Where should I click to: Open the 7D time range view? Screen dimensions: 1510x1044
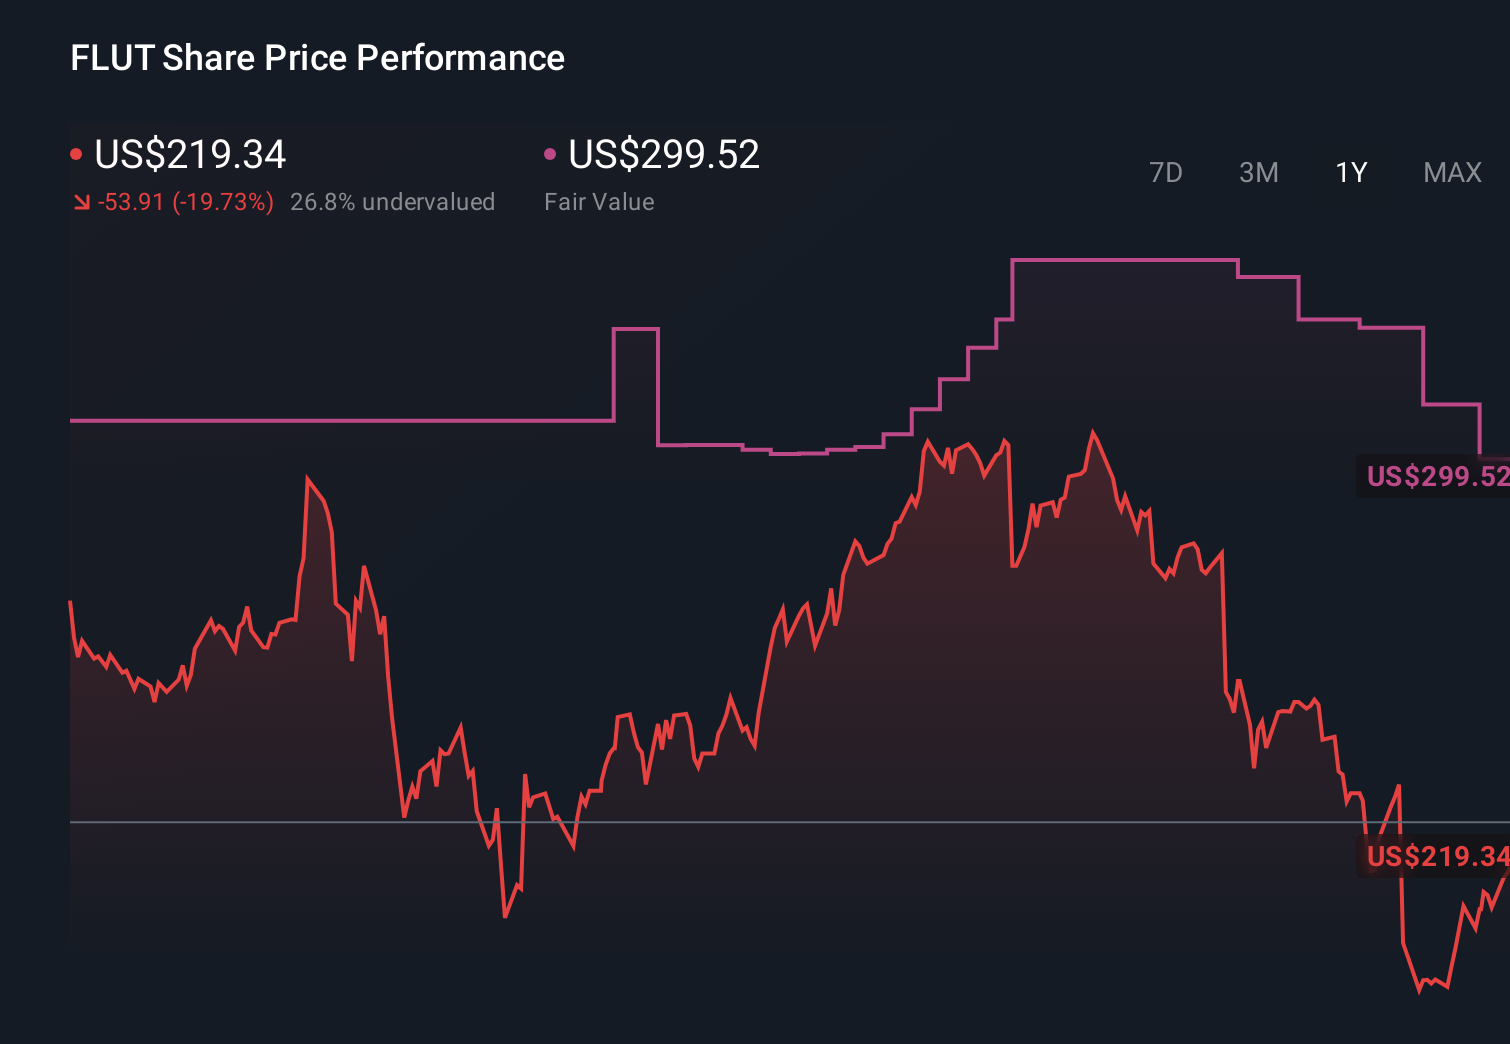1166,172
